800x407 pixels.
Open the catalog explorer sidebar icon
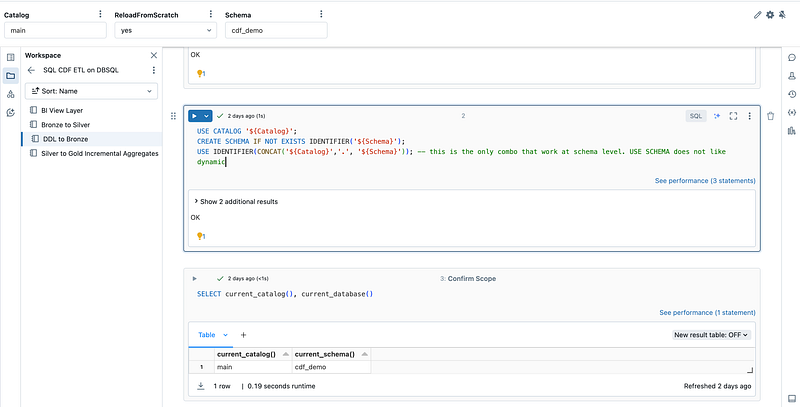tap(11, 94)
